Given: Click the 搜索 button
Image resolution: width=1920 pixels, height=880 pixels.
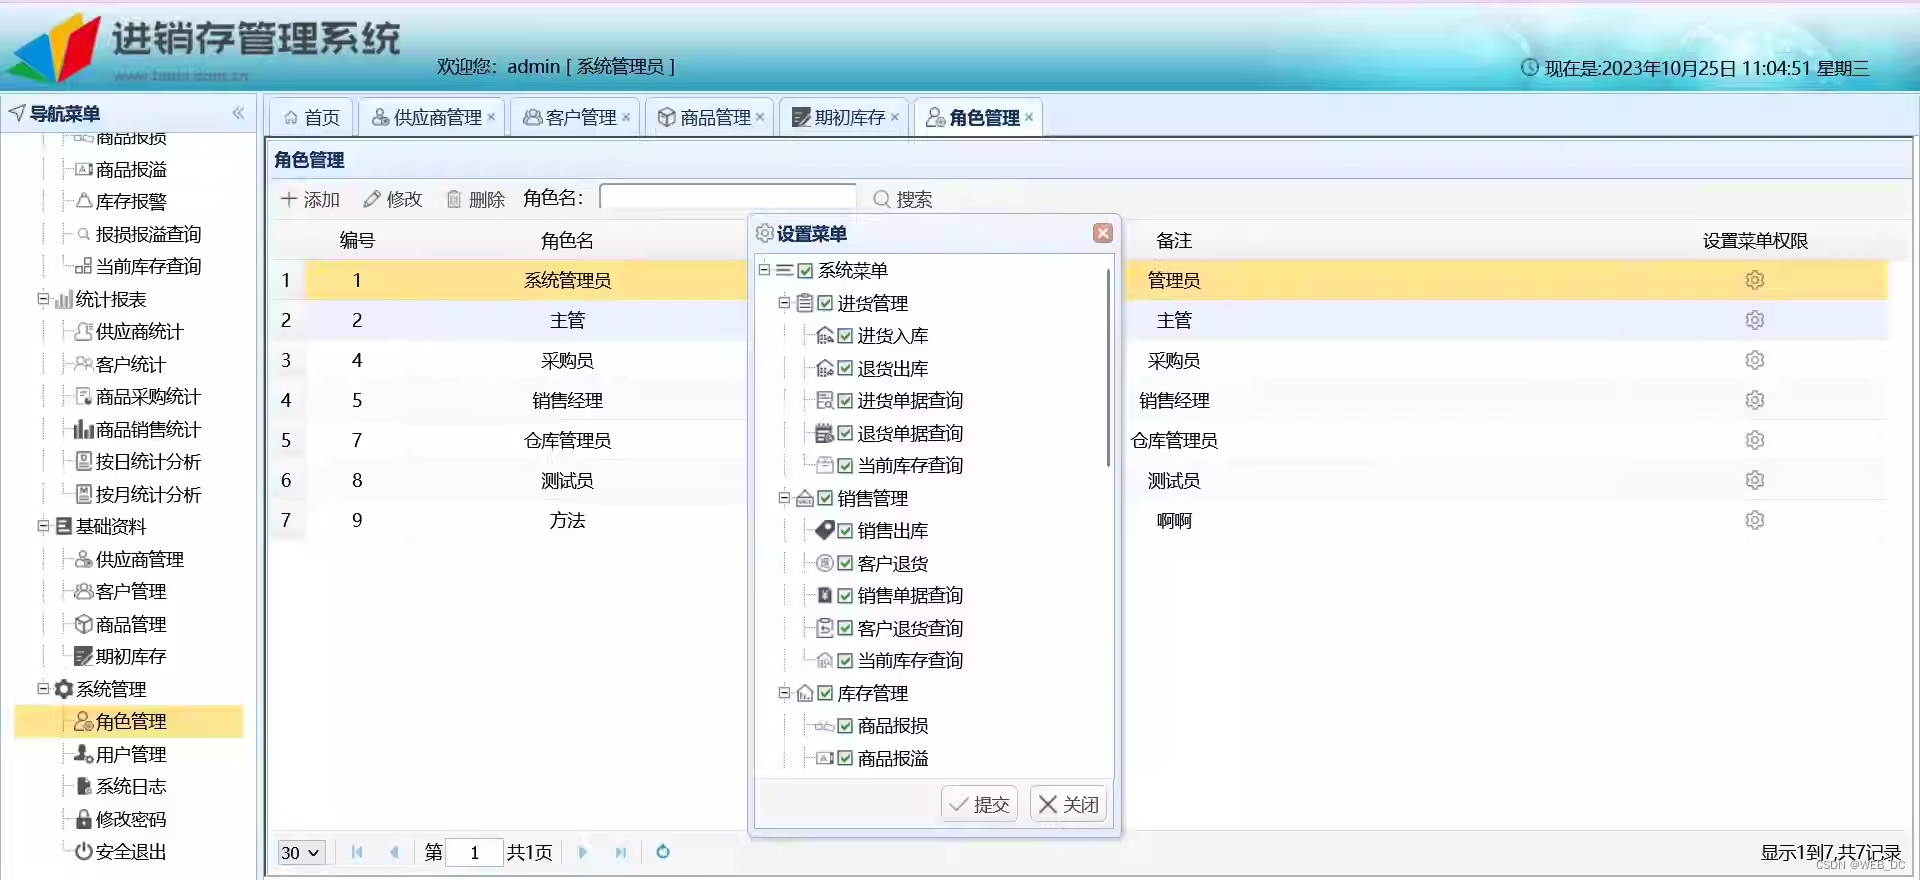Looking at the screenshot, I should tap(903, 199).
